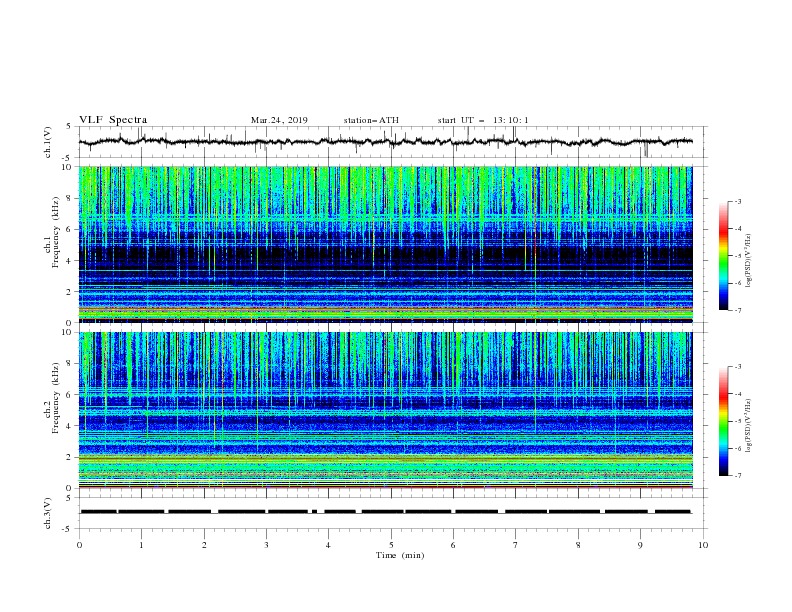Click the "-7" tick on the upper color bar
The width and height of the screenshot is (792, 612).
pos(737,310)
